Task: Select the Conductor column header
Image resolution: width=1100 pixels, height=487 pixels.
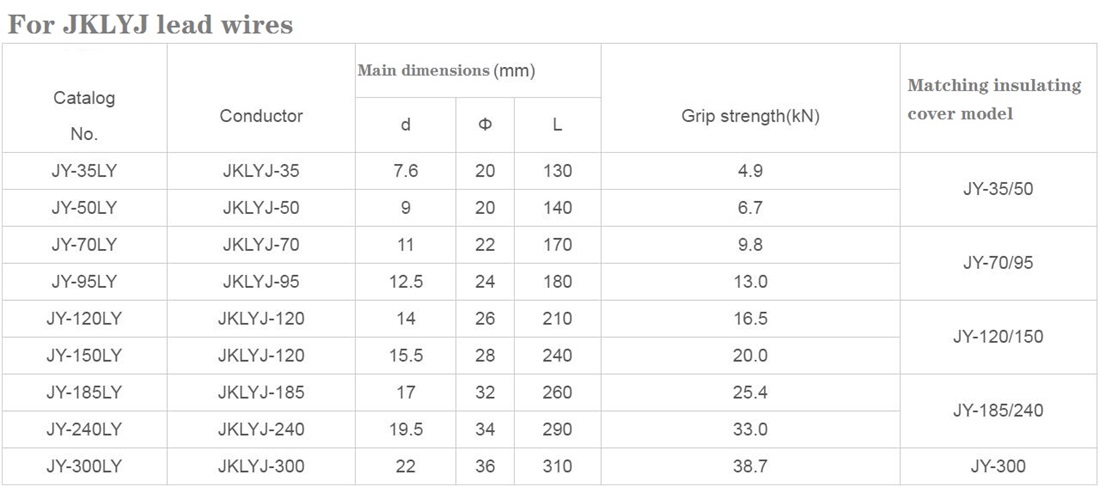Action: pos(261,116)
